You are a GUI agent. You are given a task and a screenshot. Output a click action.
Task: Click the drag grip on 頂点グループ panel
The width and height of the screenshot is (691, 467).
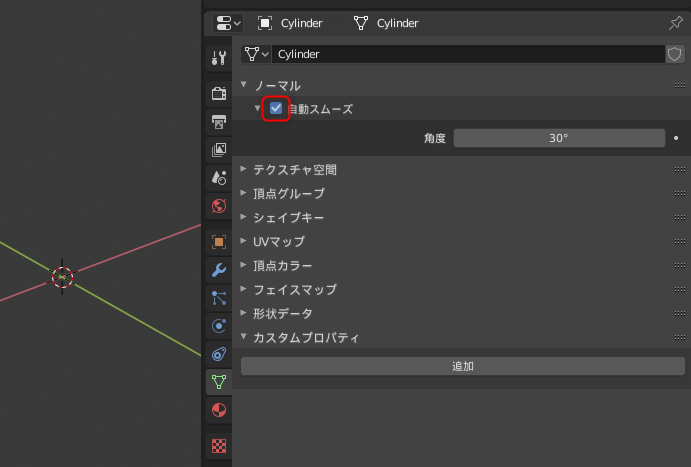tap(680, 193)
